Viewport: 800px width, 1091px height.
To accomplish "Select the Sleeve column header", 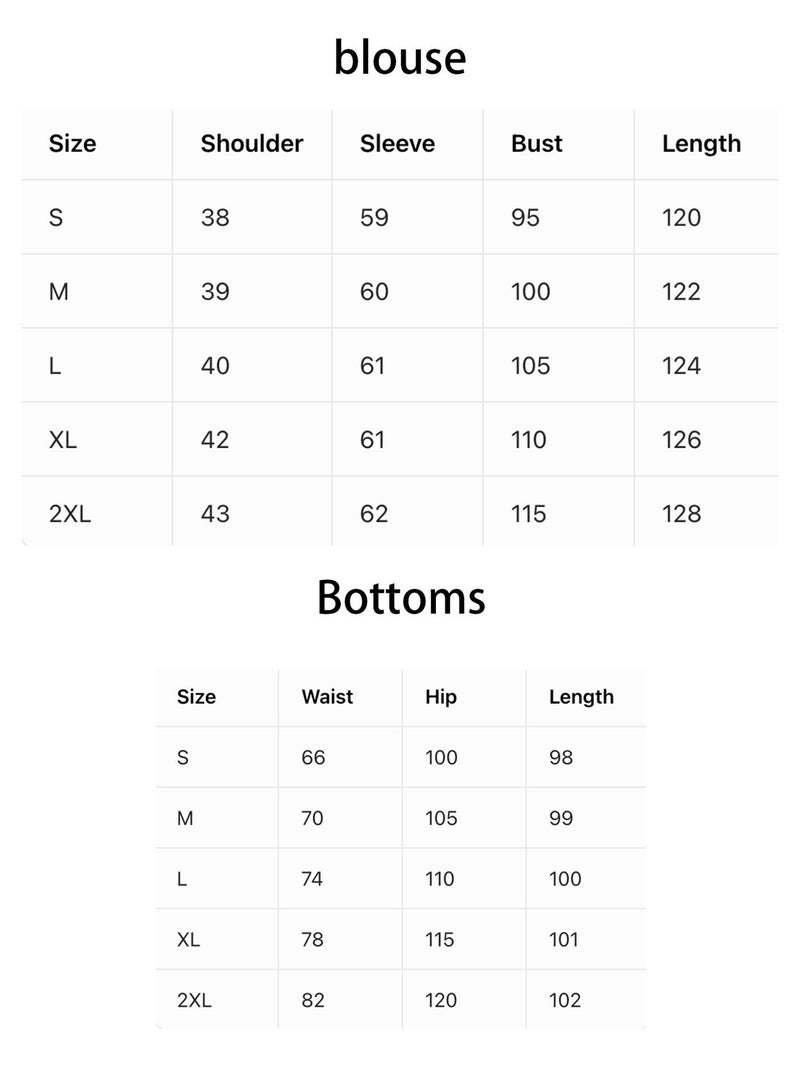I will coord(397,144).
